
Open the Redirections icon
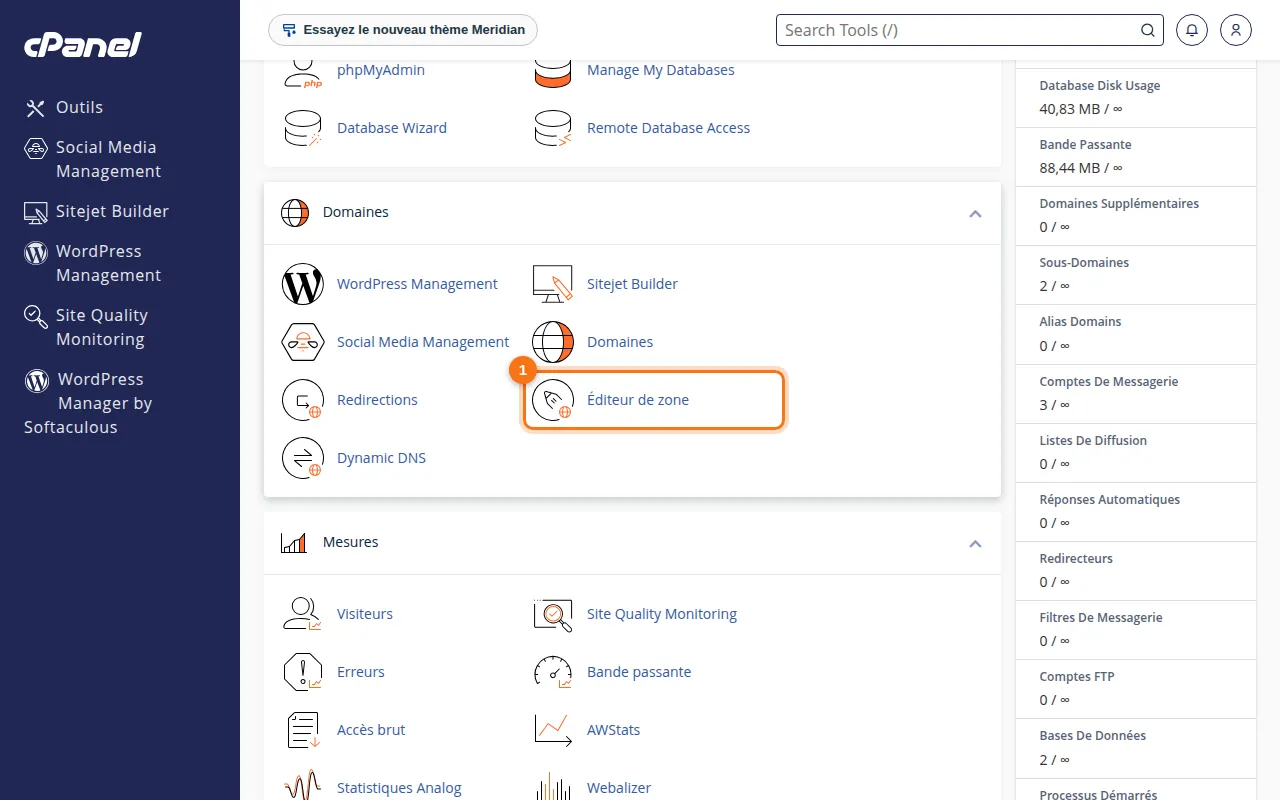(303, 400)
